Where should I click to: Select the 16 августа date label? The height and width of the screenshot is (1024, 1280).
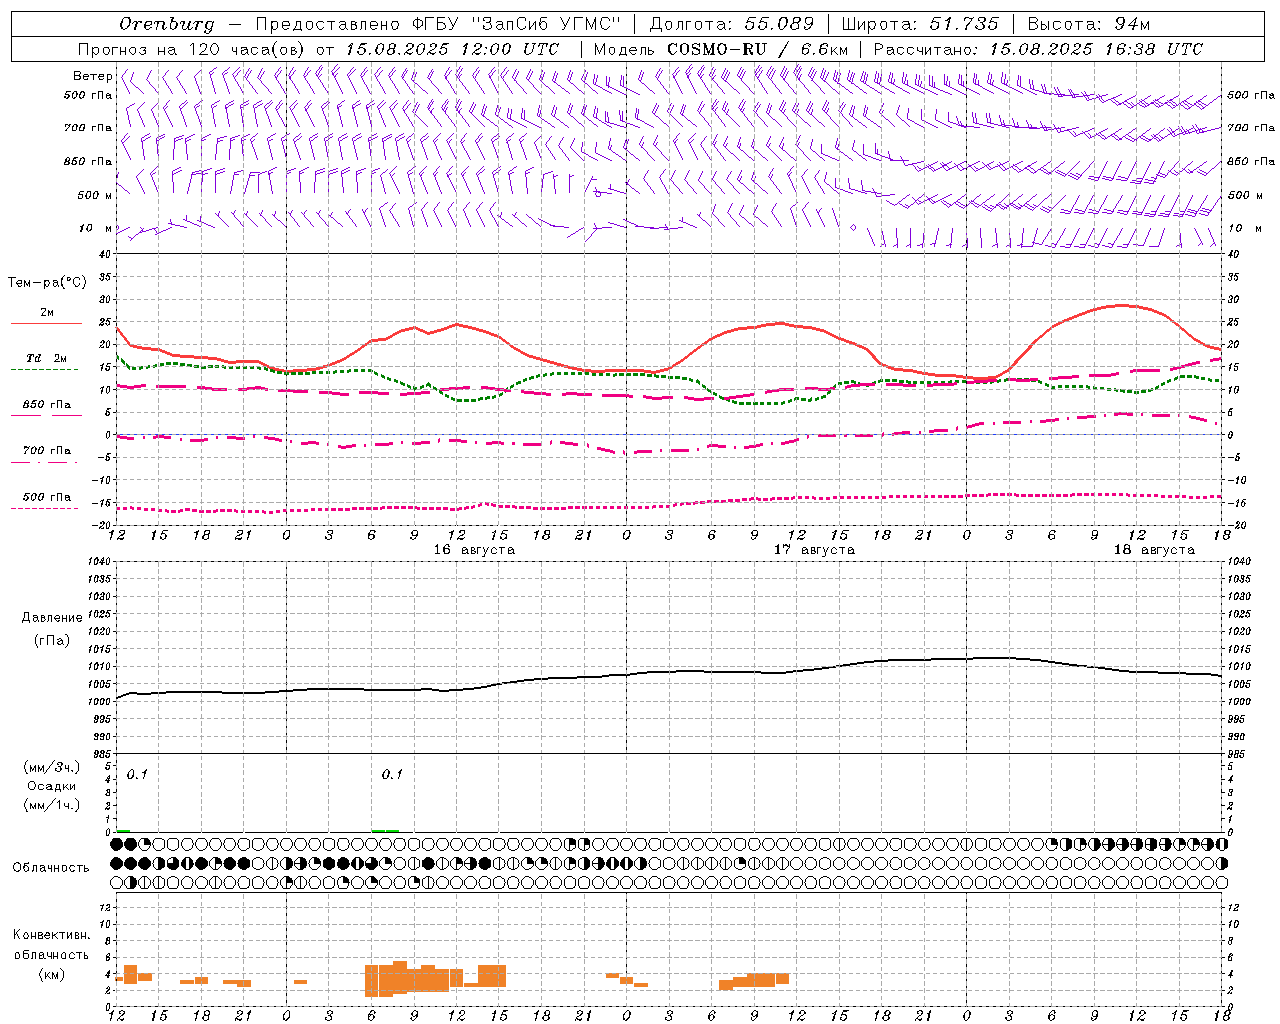474,550
